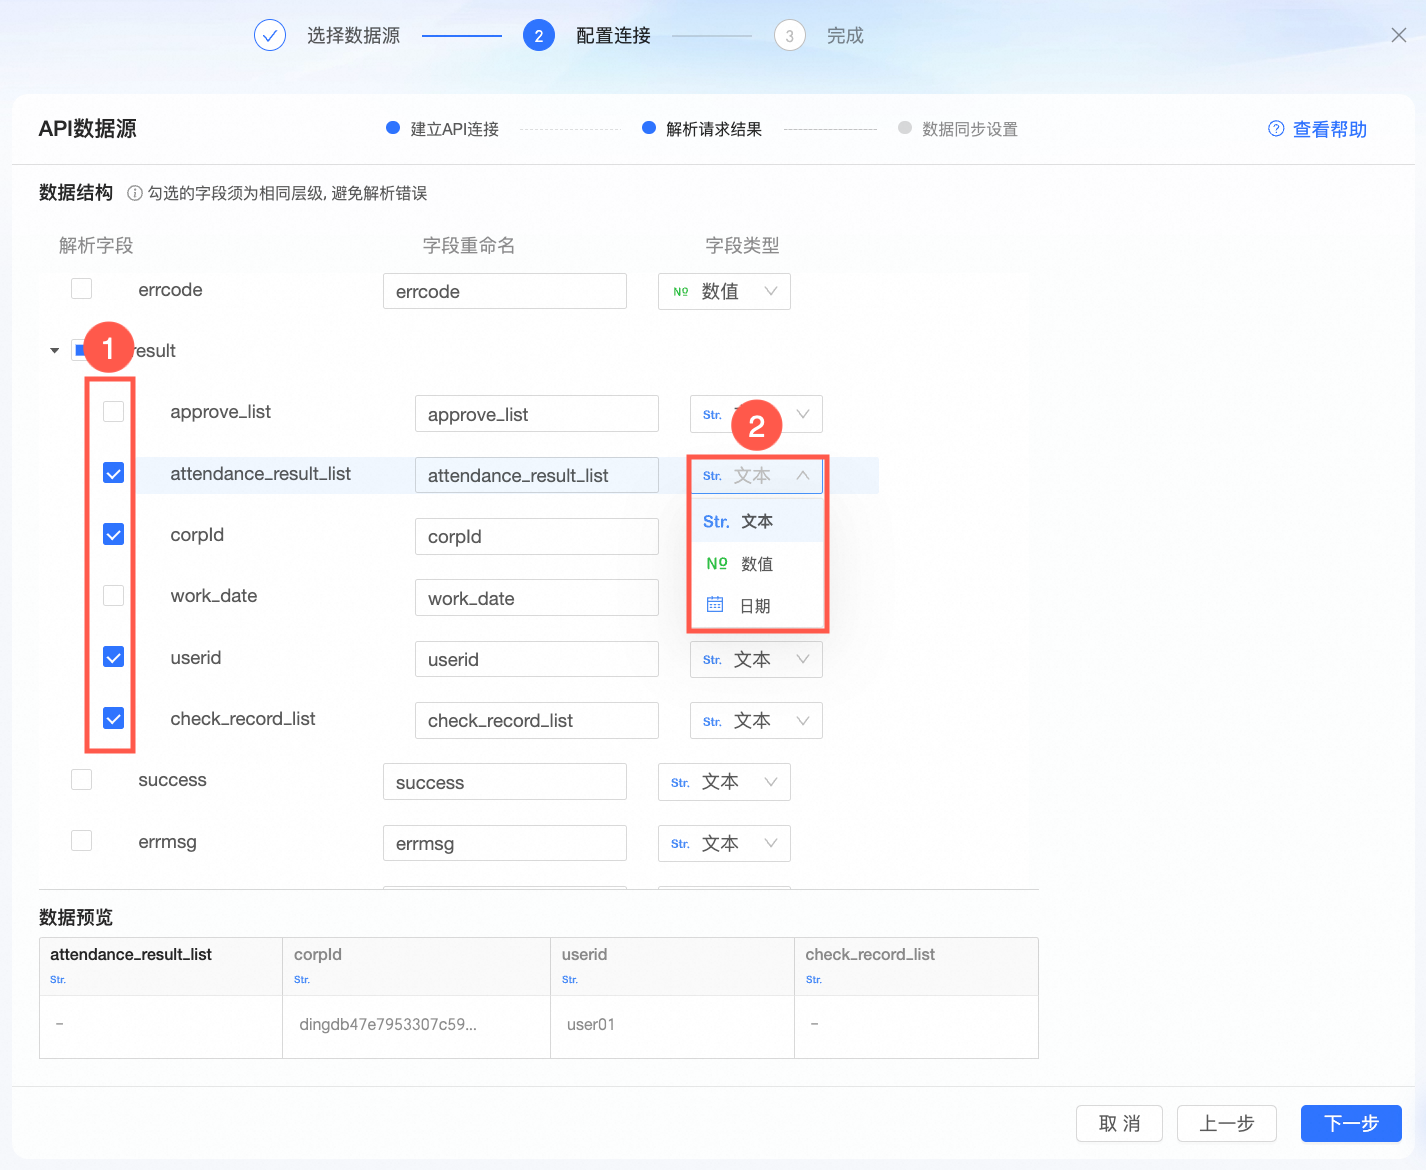Collapse the result tree node arrow
Image resolution: width=1426 pixels, height=1170 pixels.
[55, 351]
